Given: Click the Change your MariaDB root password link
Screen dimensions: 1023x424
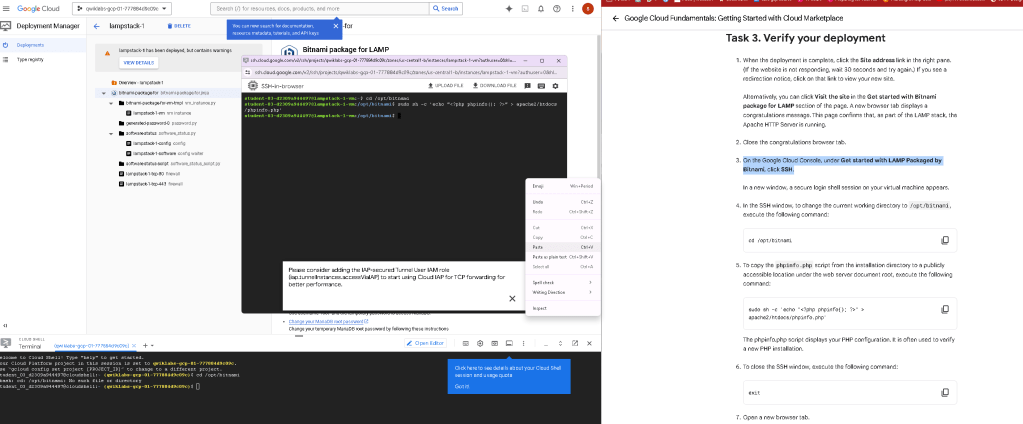Looking at the screenshot, I should [x=328, y=322].
